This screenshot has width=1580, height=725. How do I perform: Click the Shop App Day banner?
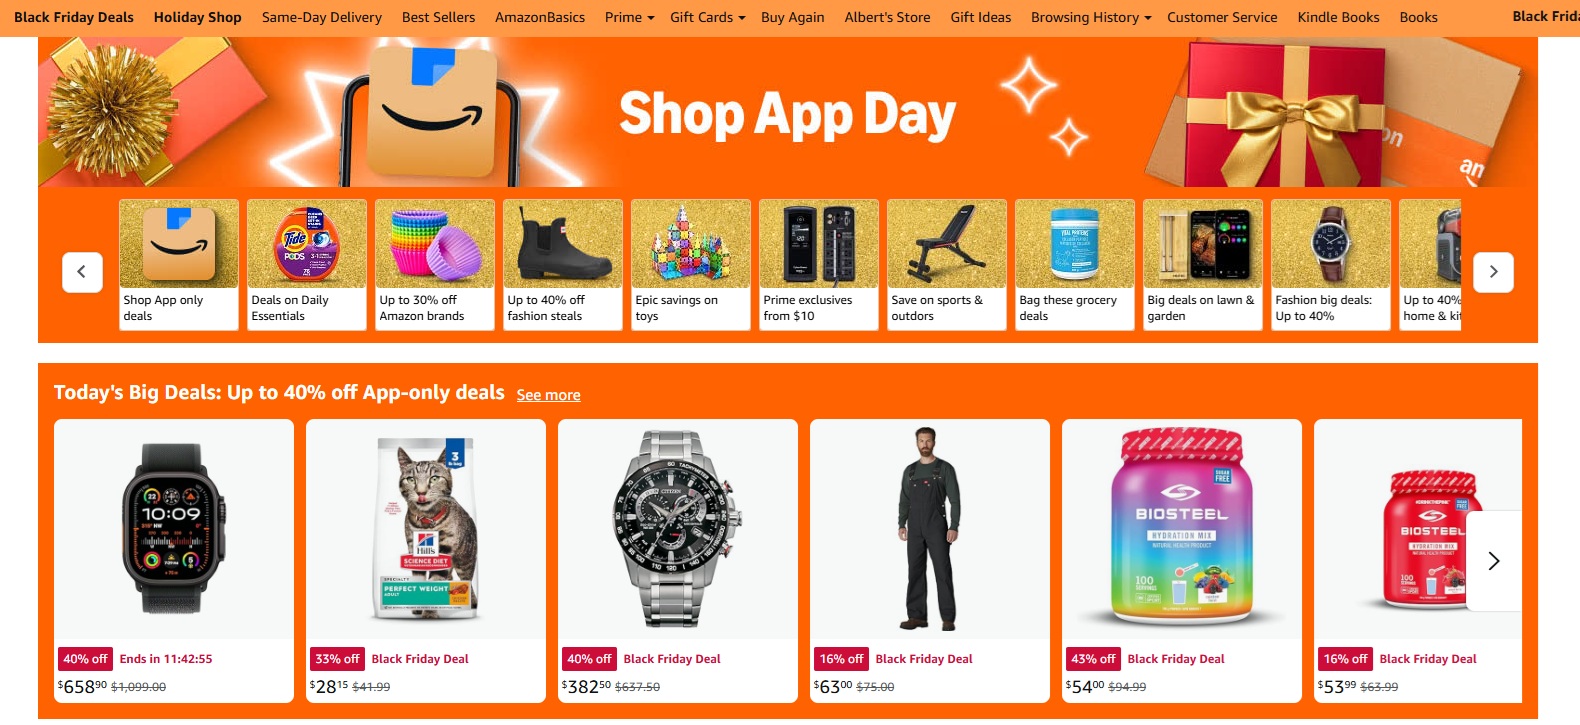(788, 112)
